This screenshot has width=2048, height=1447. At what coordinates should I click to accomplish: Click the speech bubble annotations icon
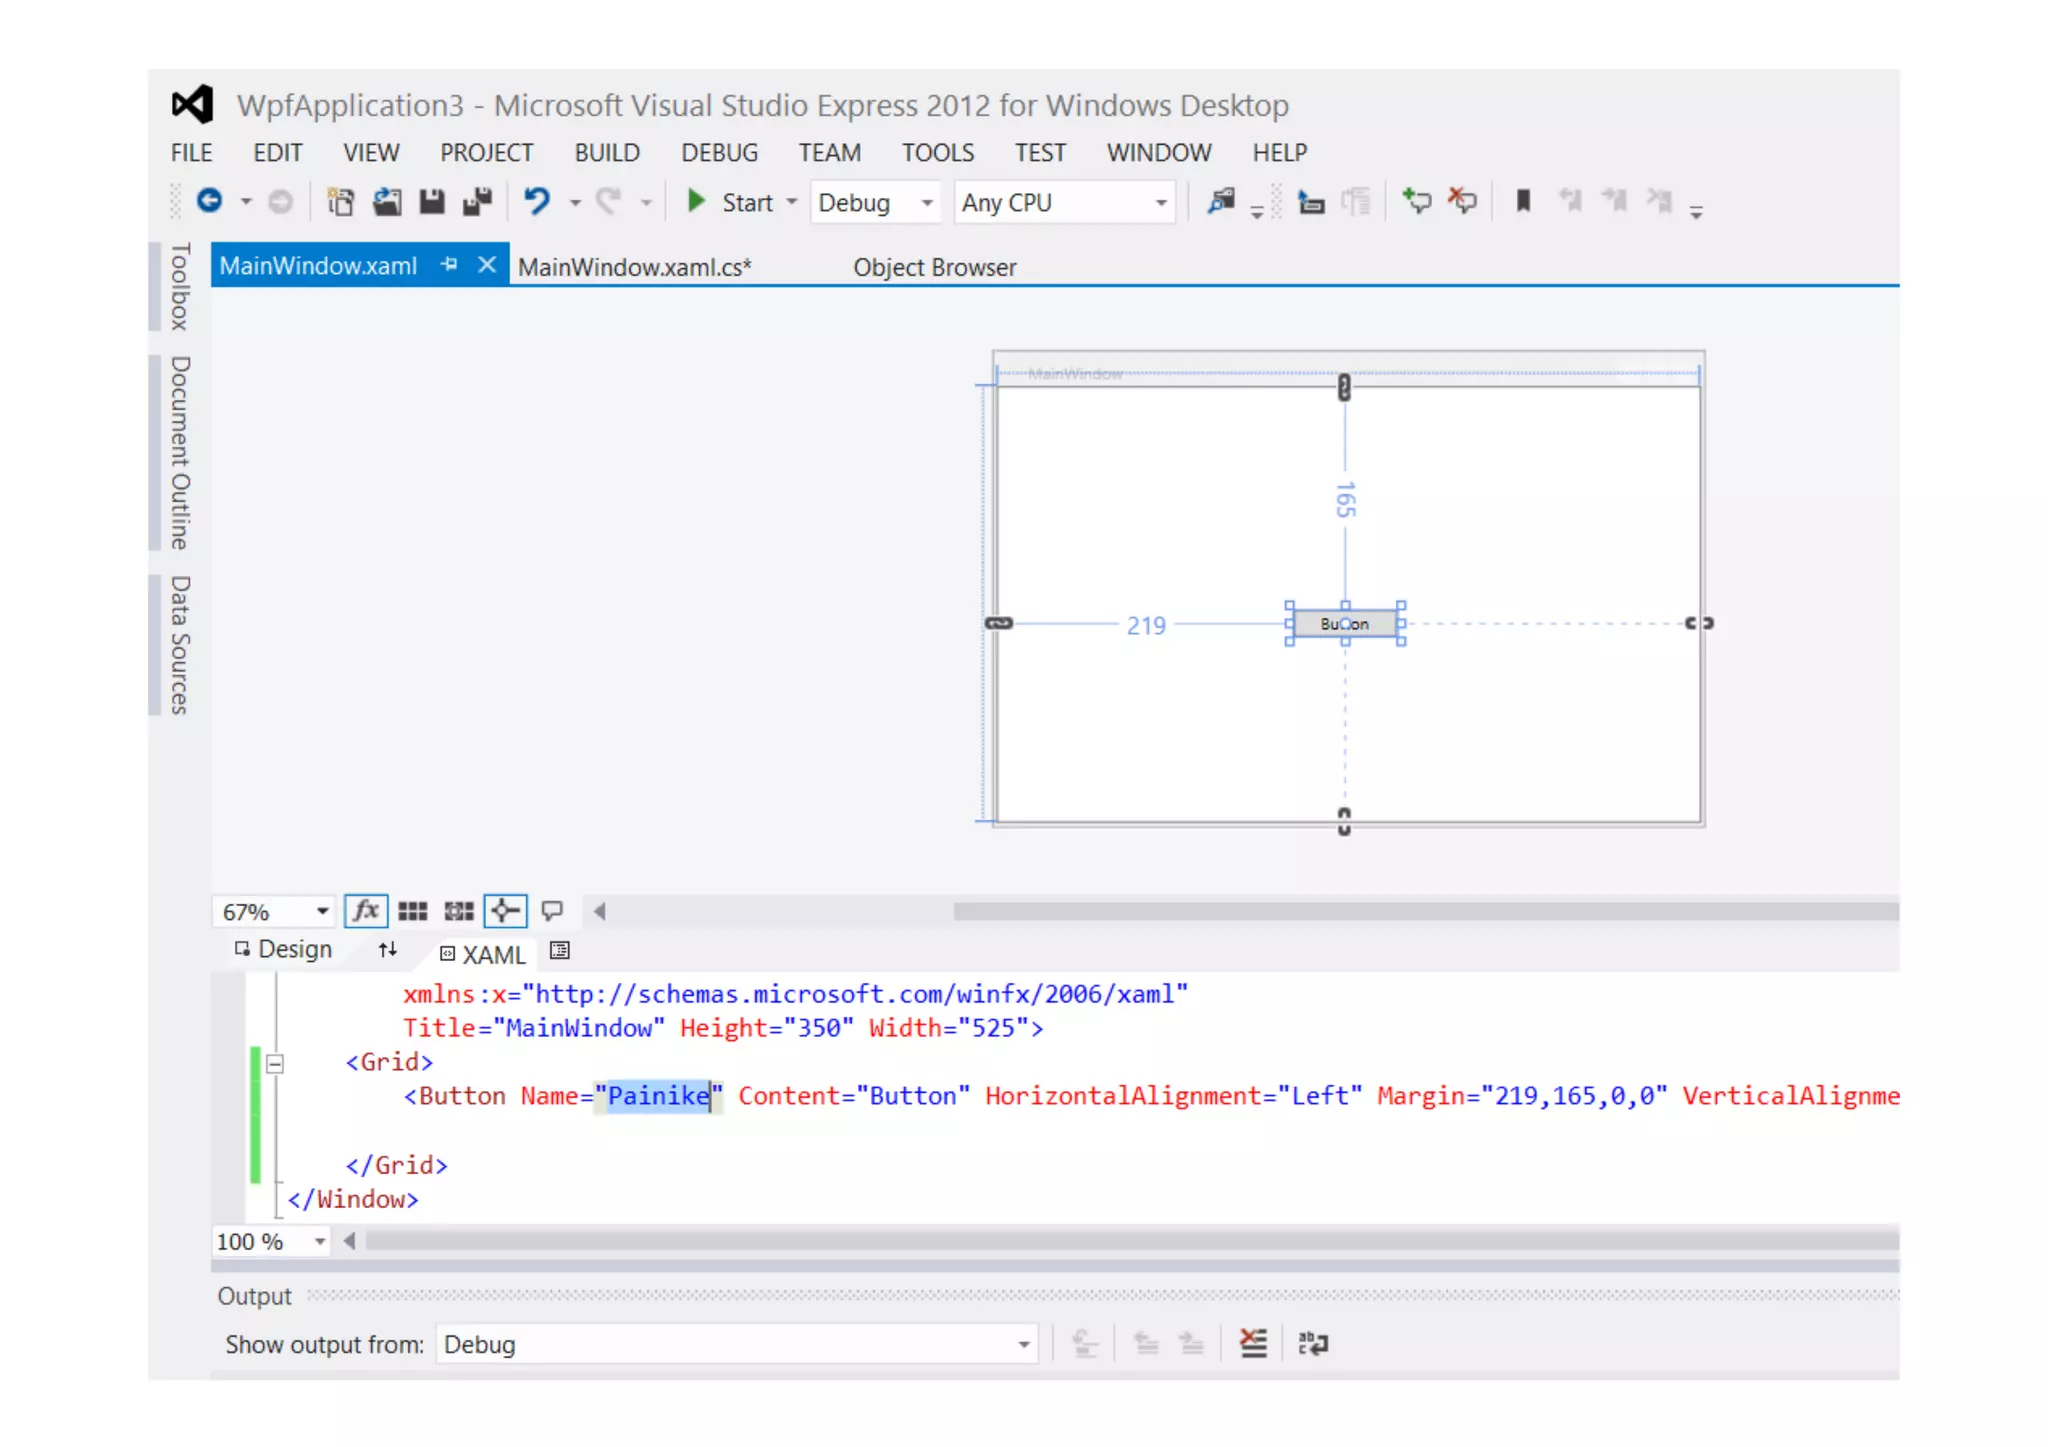pos(552,911)
